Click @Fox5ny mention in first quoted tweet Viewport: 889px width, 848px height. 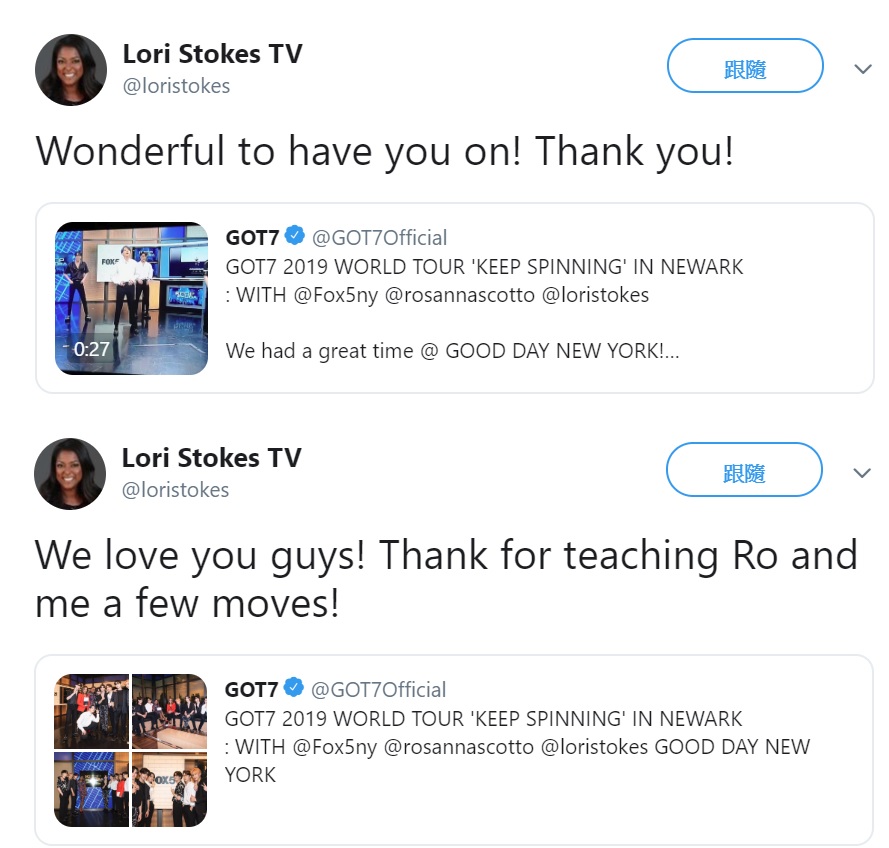336,295
